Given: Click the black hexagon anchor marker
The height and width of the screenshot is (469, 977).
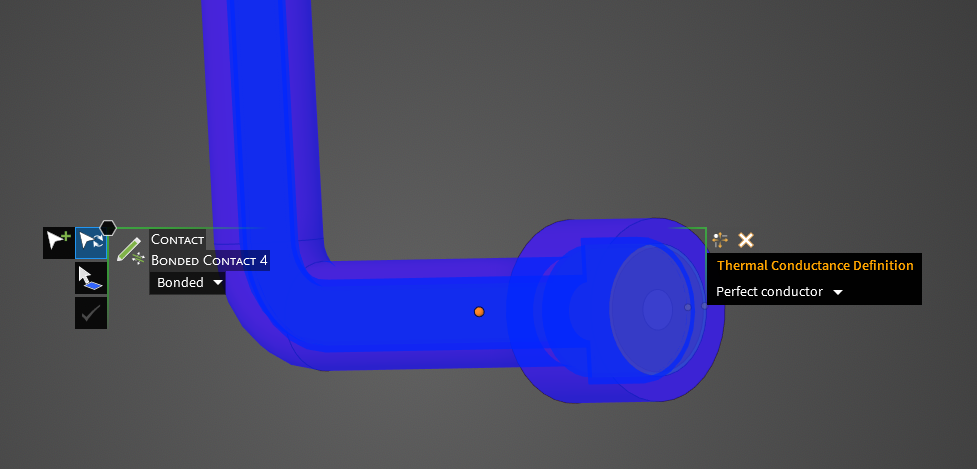Looking at the screenshot, I should click(108, 228).
